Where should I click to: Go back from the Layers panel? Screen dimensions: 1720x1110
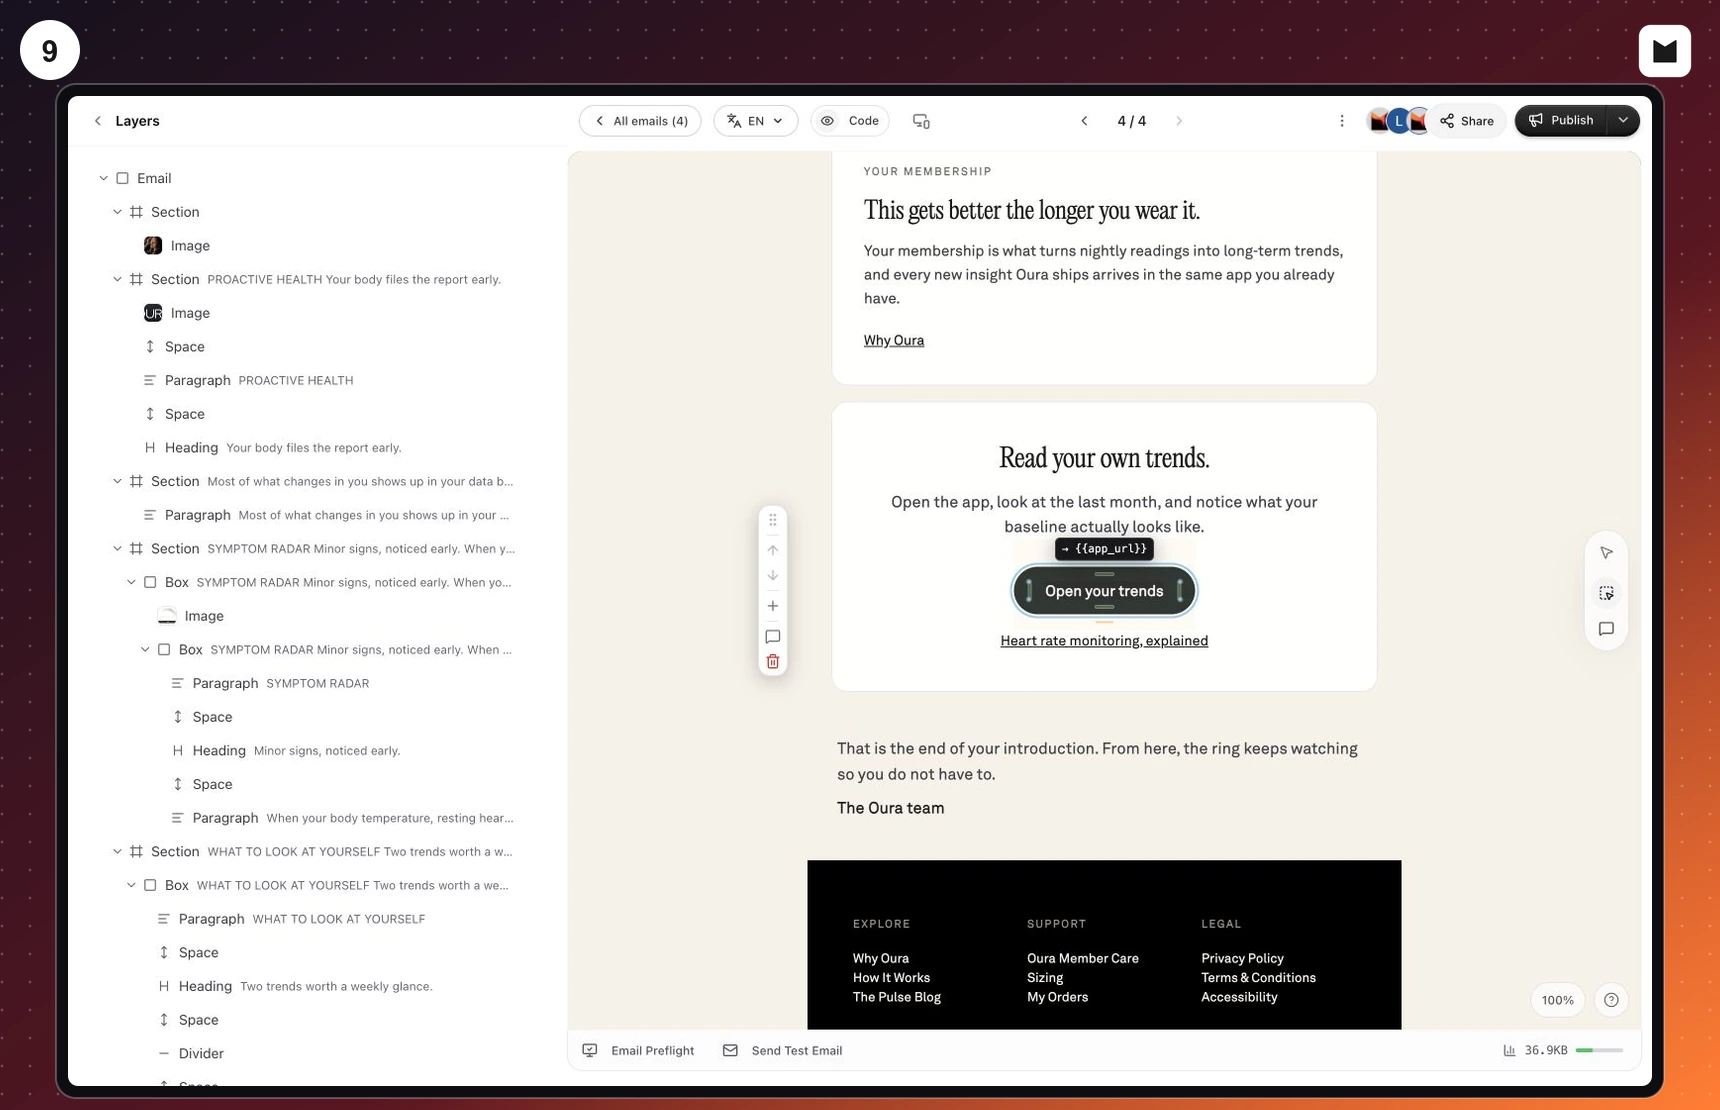click(x=97, y=121)
